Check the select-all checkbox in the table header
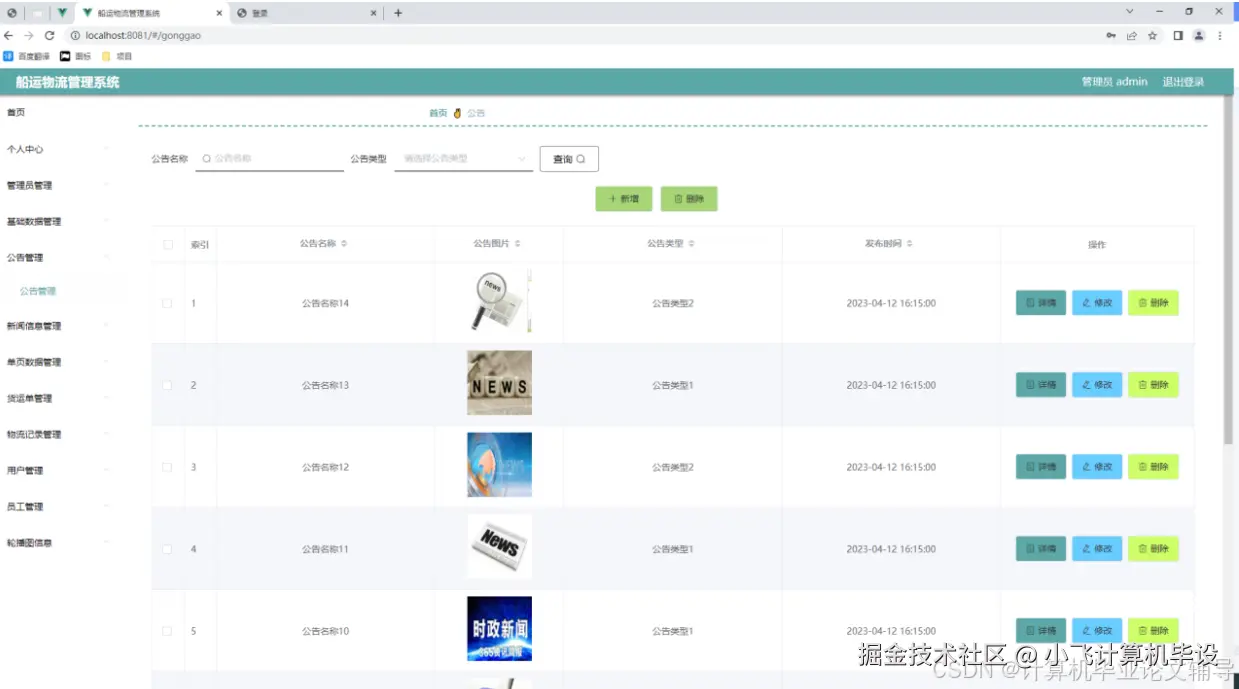The height and width of the screenshot is (689, 1239). click(167, 243)
